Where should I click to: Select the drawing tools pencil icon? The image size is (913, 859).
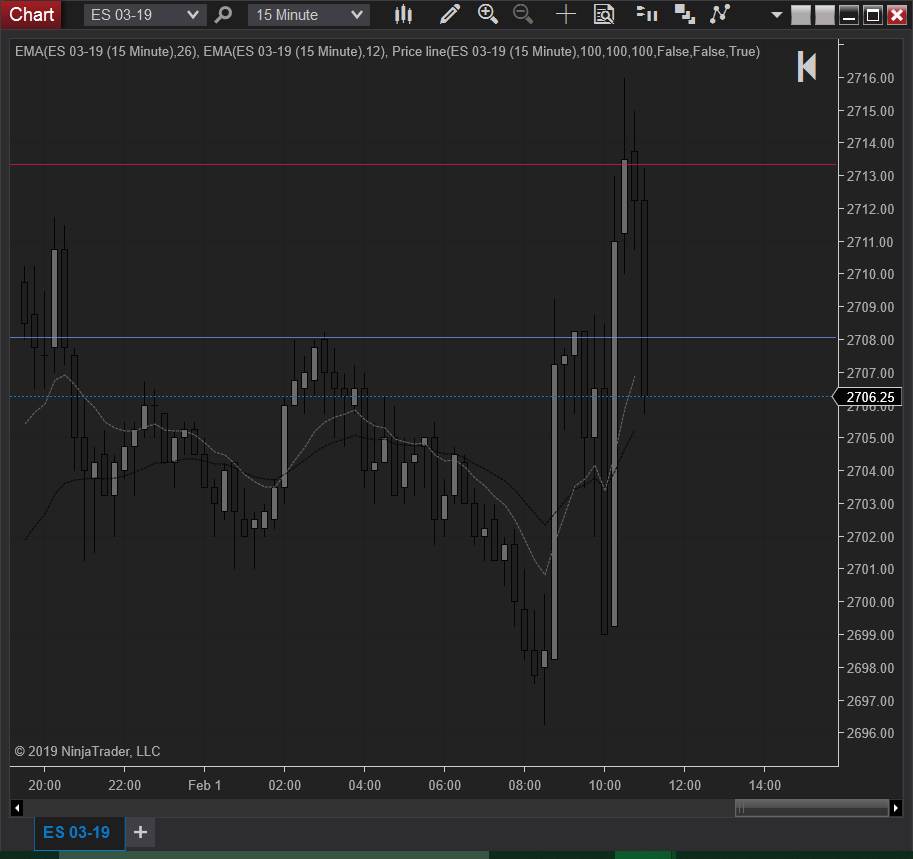tap(450, 15)
